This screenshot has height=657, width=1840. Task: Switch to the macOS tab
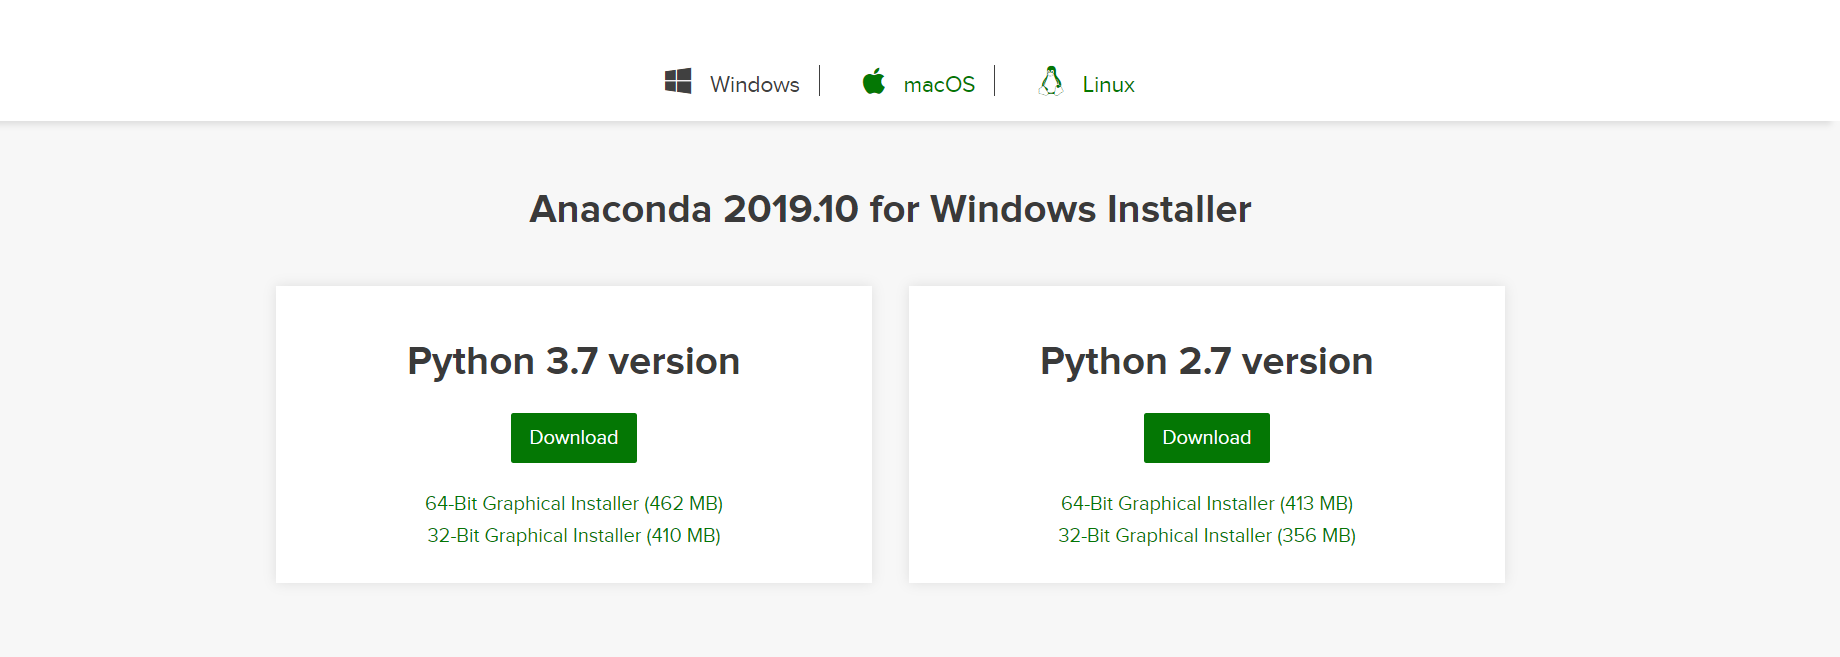click(939, 85)
